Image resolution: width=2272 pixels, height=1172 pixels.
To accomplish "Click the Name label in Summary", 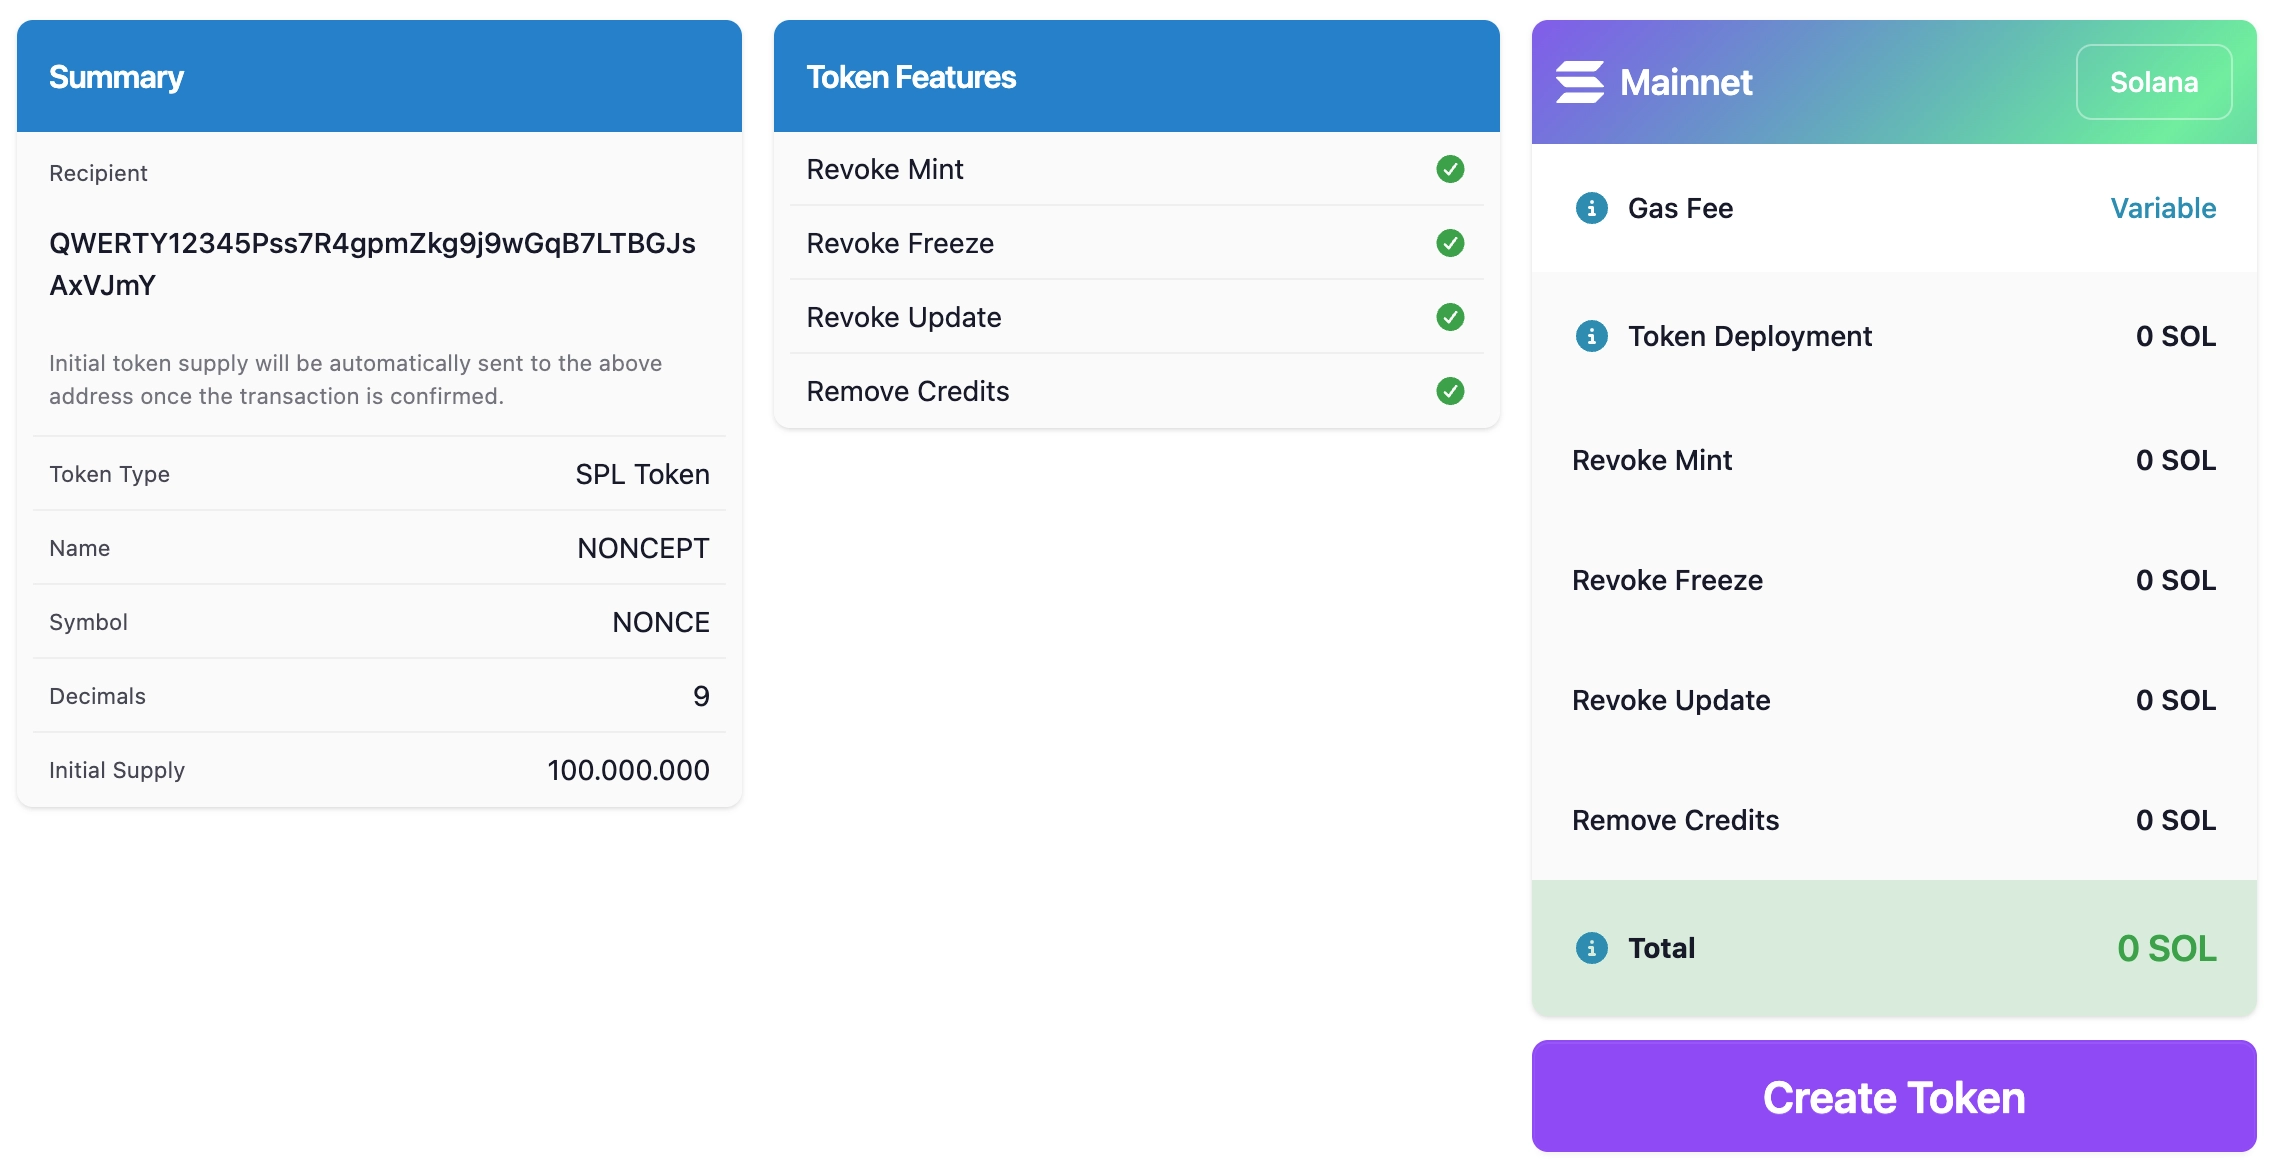I will tap(79, 548).
